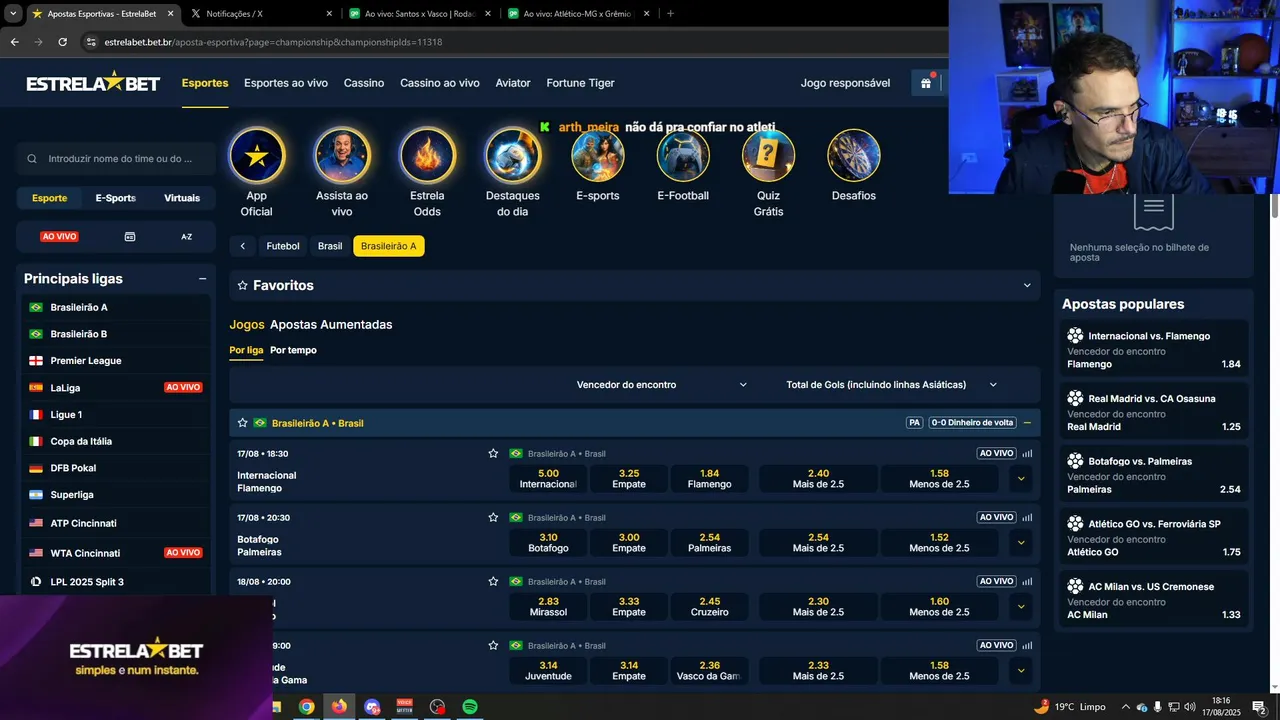Screen dimensions: 1280x720
Task: Click the browser reload button
Action: [62, 42]
